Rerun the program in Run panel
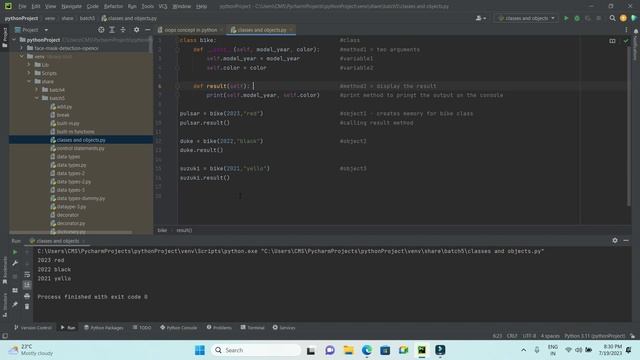Viewport: 640px width, 360px height. click(15, 252)
